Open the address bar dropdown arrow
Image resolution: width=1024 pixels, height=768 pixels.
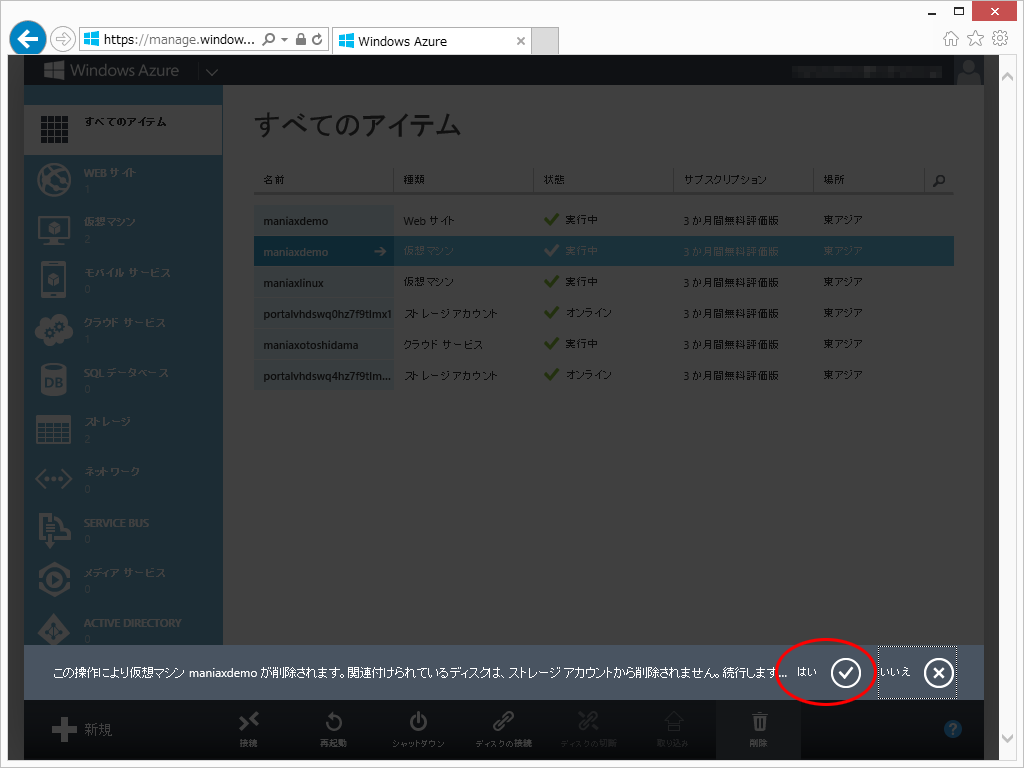(x=285, y=40)
